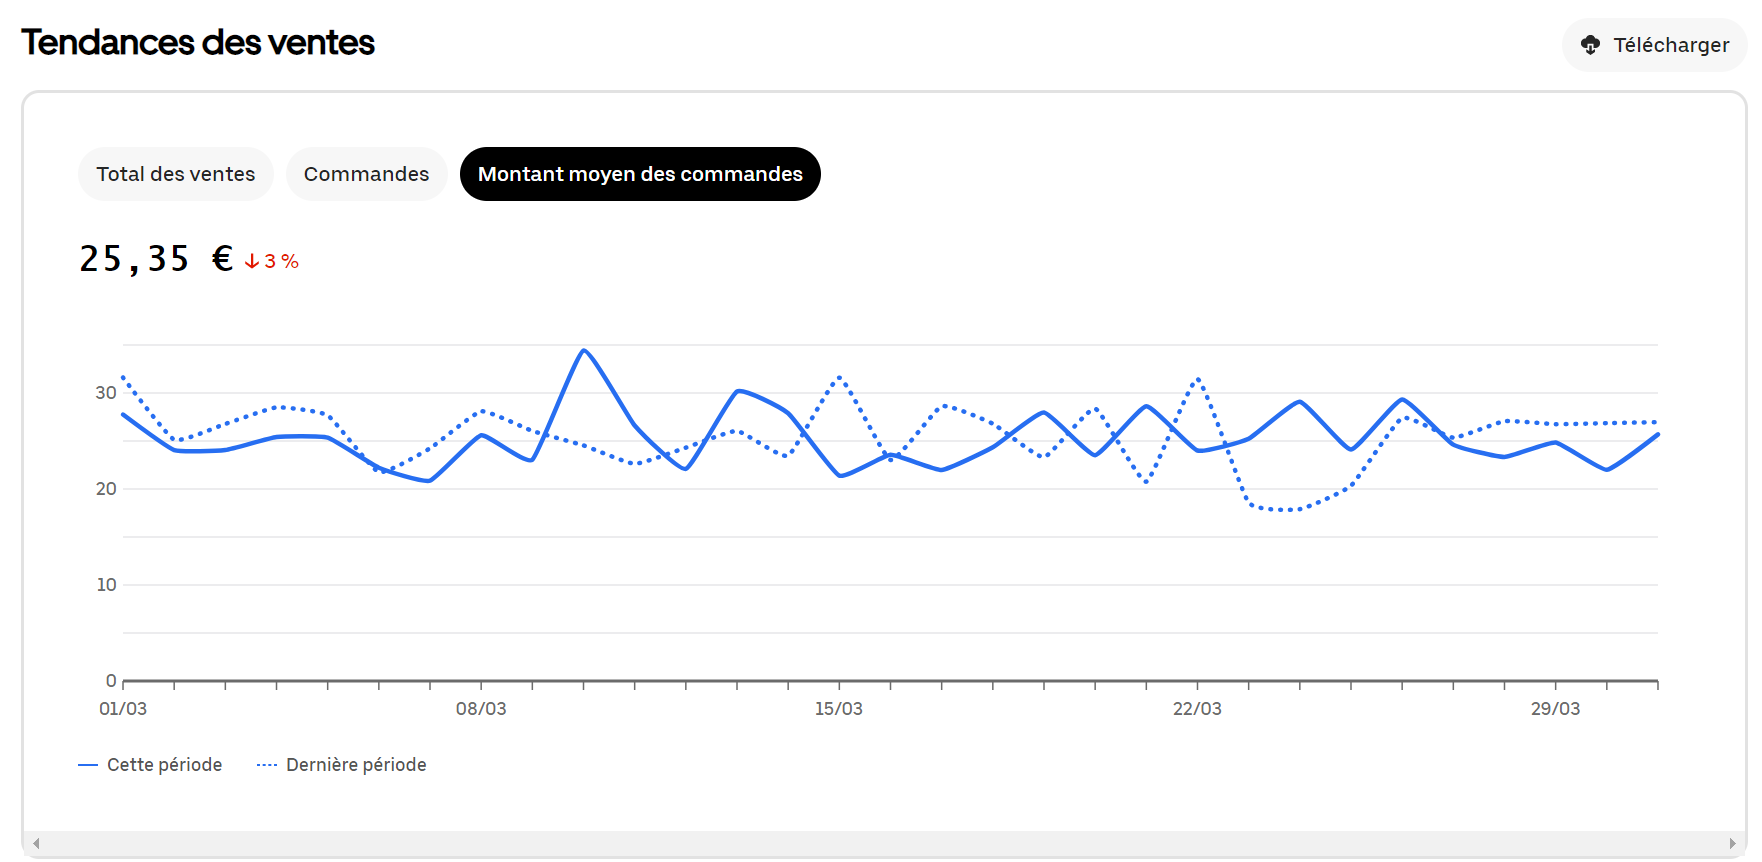The width and height of the screenshot is (1762, 862).
Task: Click the 15/03 date axis label
Action: 838,709
